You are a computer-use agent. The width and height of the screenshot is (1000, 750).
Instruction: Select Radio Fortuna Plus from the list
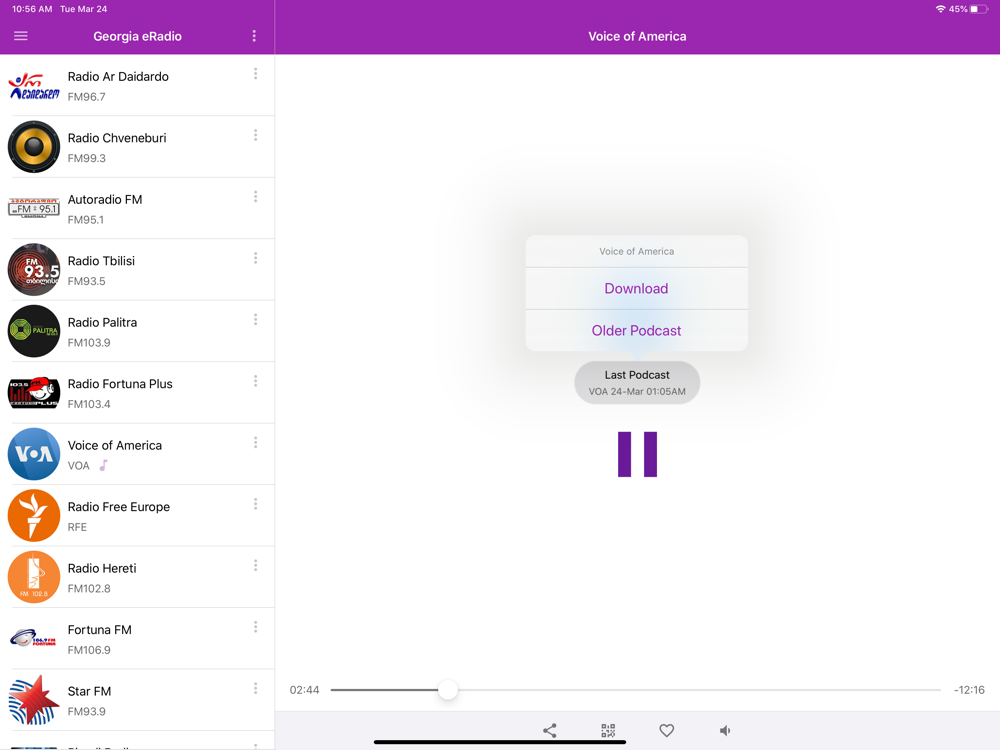click(x=137, y=392)
